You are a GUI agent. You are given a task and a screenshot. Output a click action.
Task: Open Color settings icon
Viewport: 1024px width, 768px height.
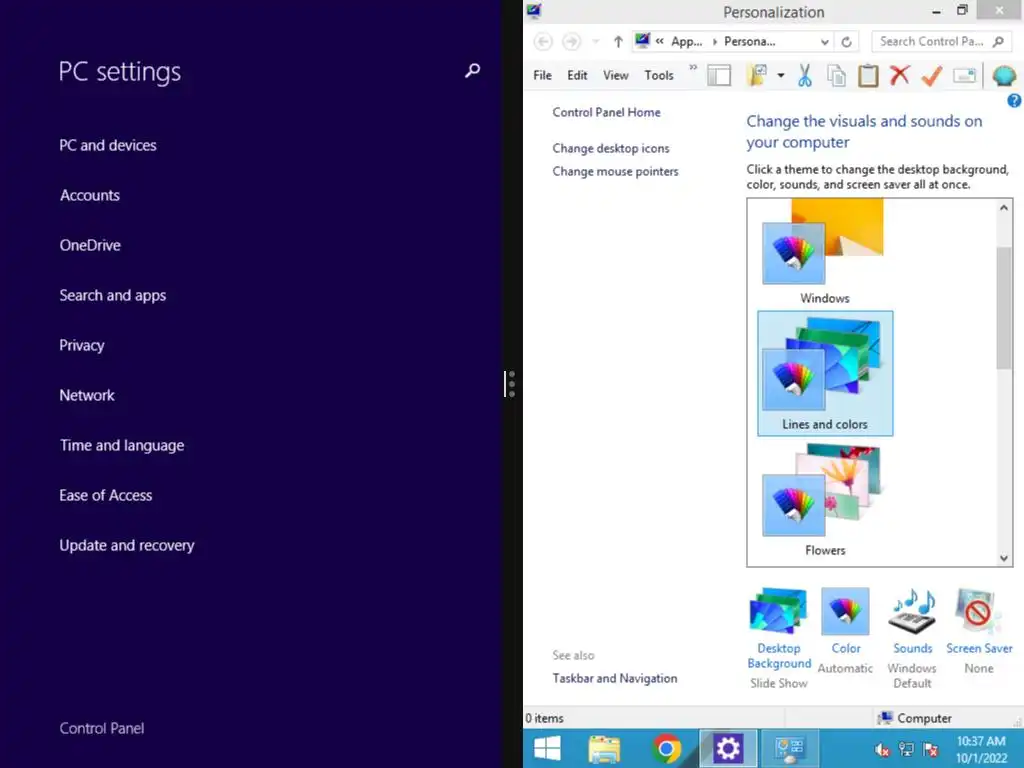pos(845,611)
